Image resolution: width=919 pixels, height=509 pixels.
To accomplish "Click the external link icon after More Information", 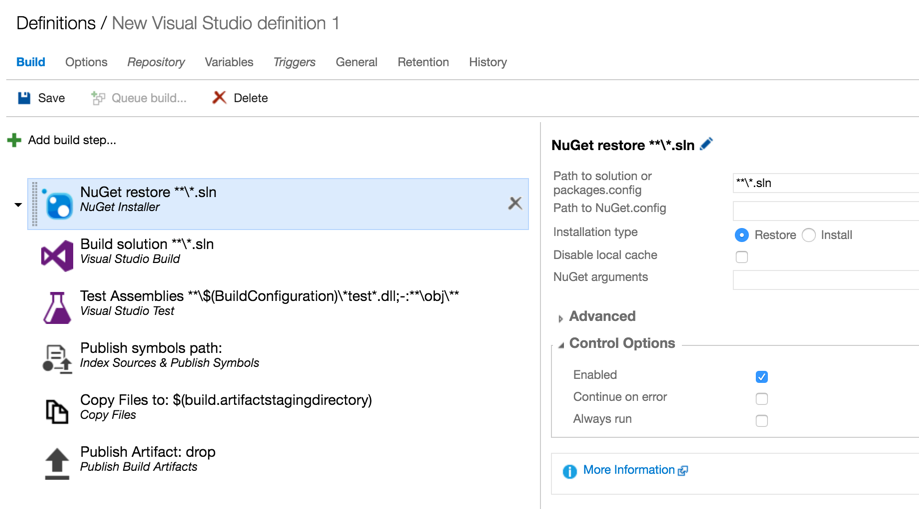I will (x=683, y=471).
